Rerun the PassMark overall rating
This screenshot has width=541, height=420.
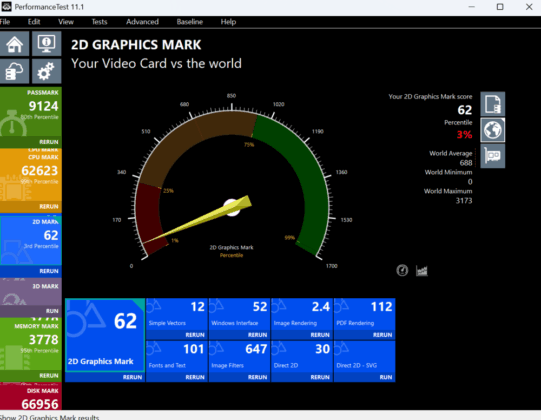[49, 142]
